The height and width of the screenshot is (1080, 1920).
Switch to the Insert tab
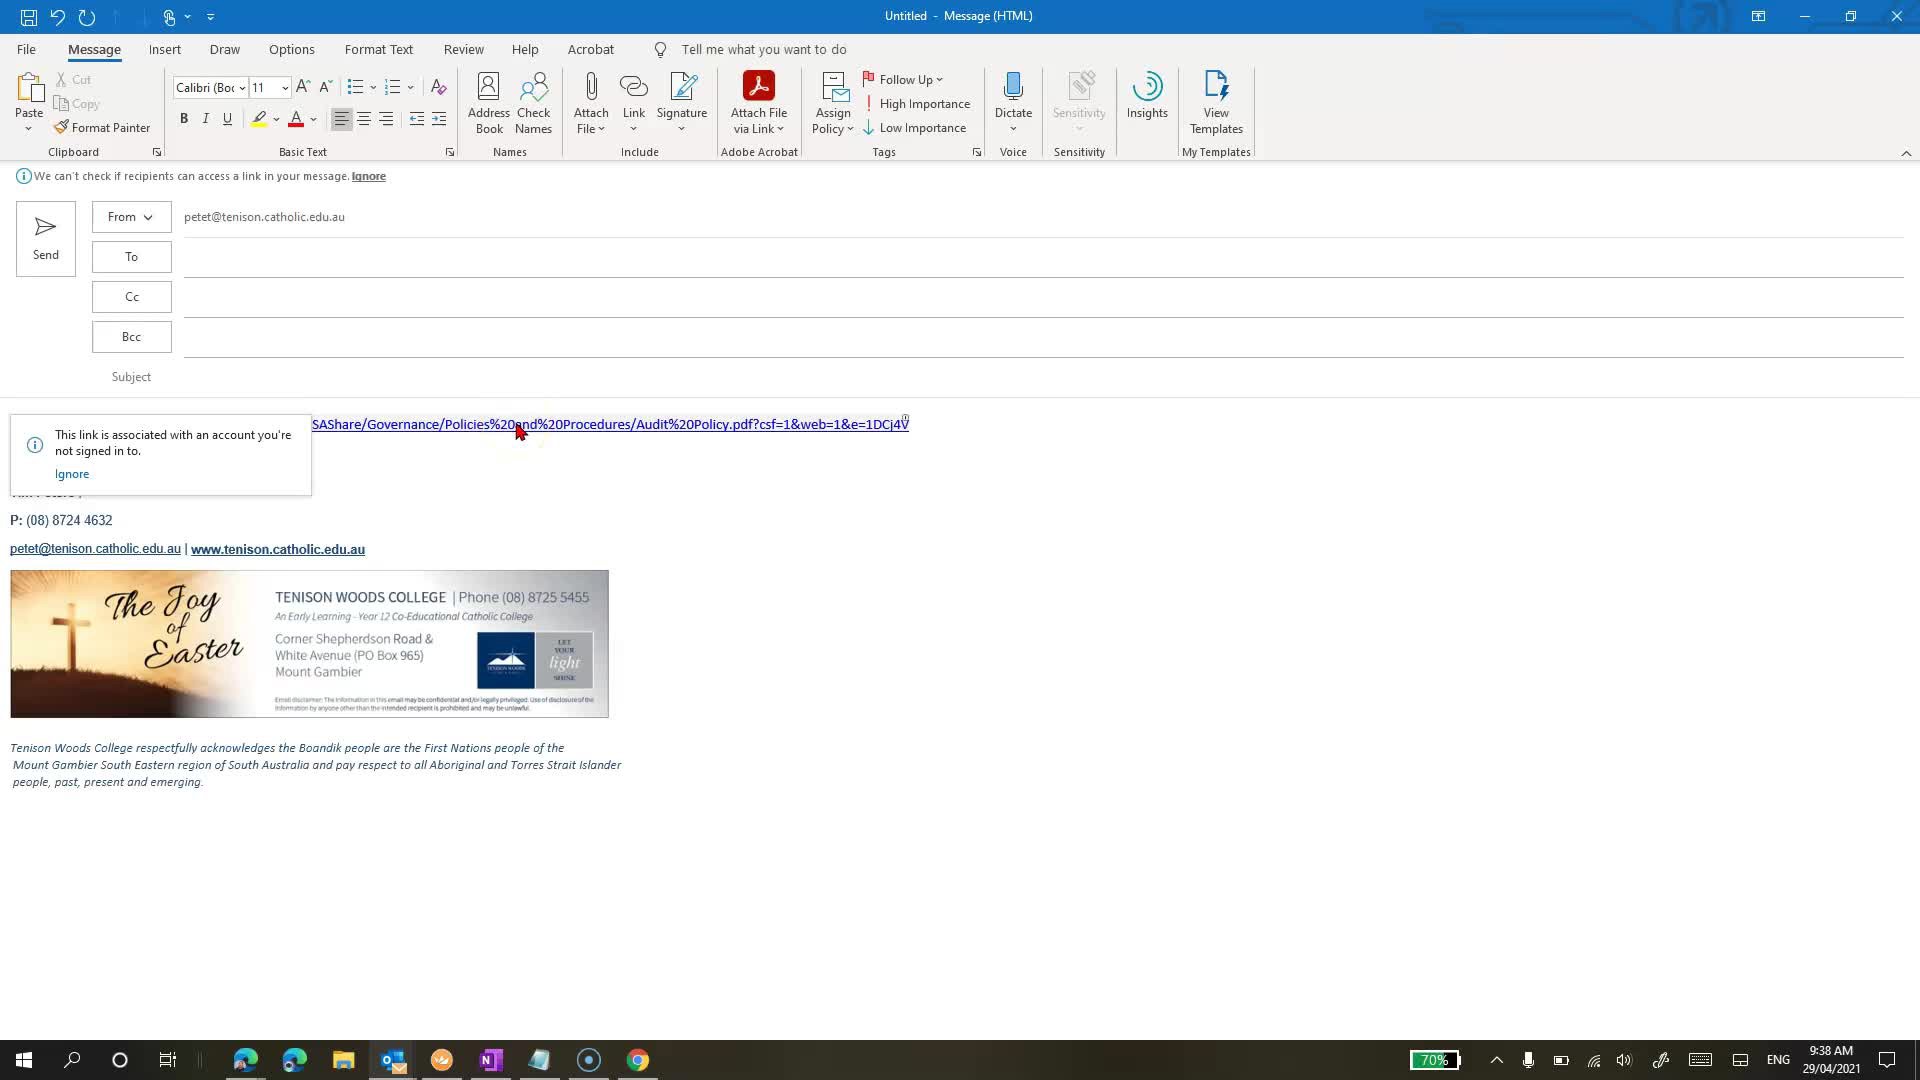tap(164, 49)
